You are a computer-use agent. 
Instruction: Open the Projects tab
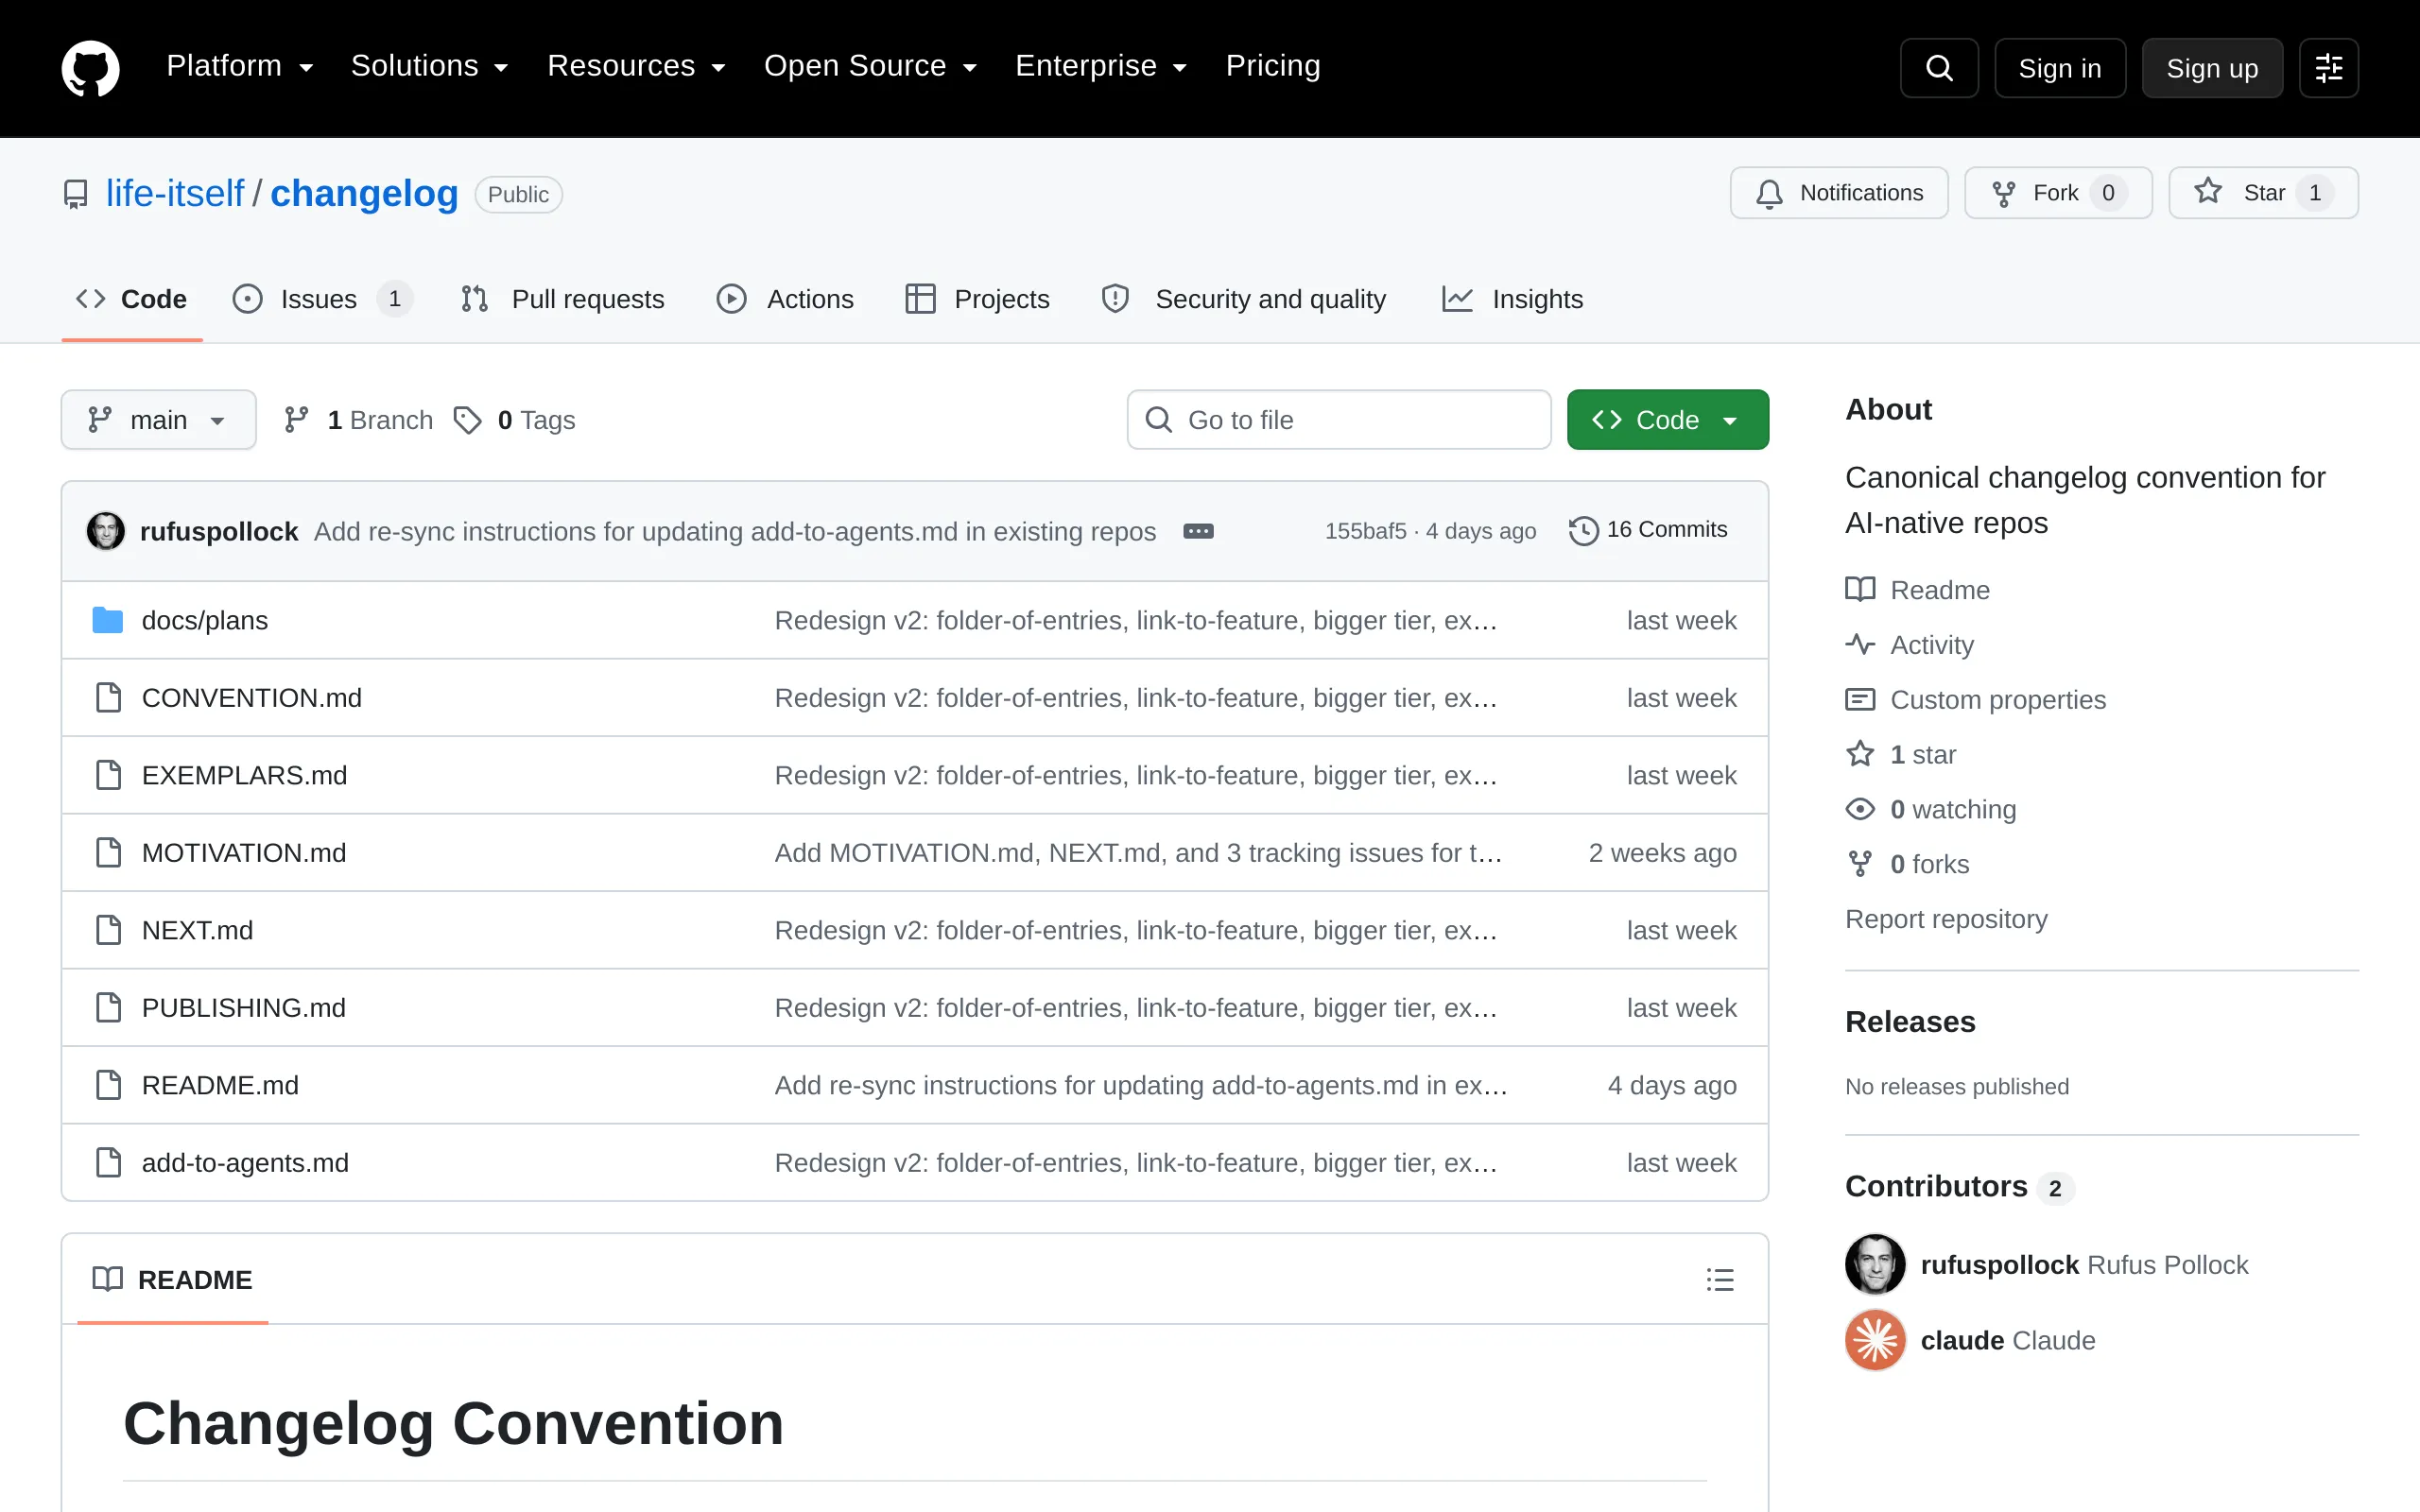977,299
